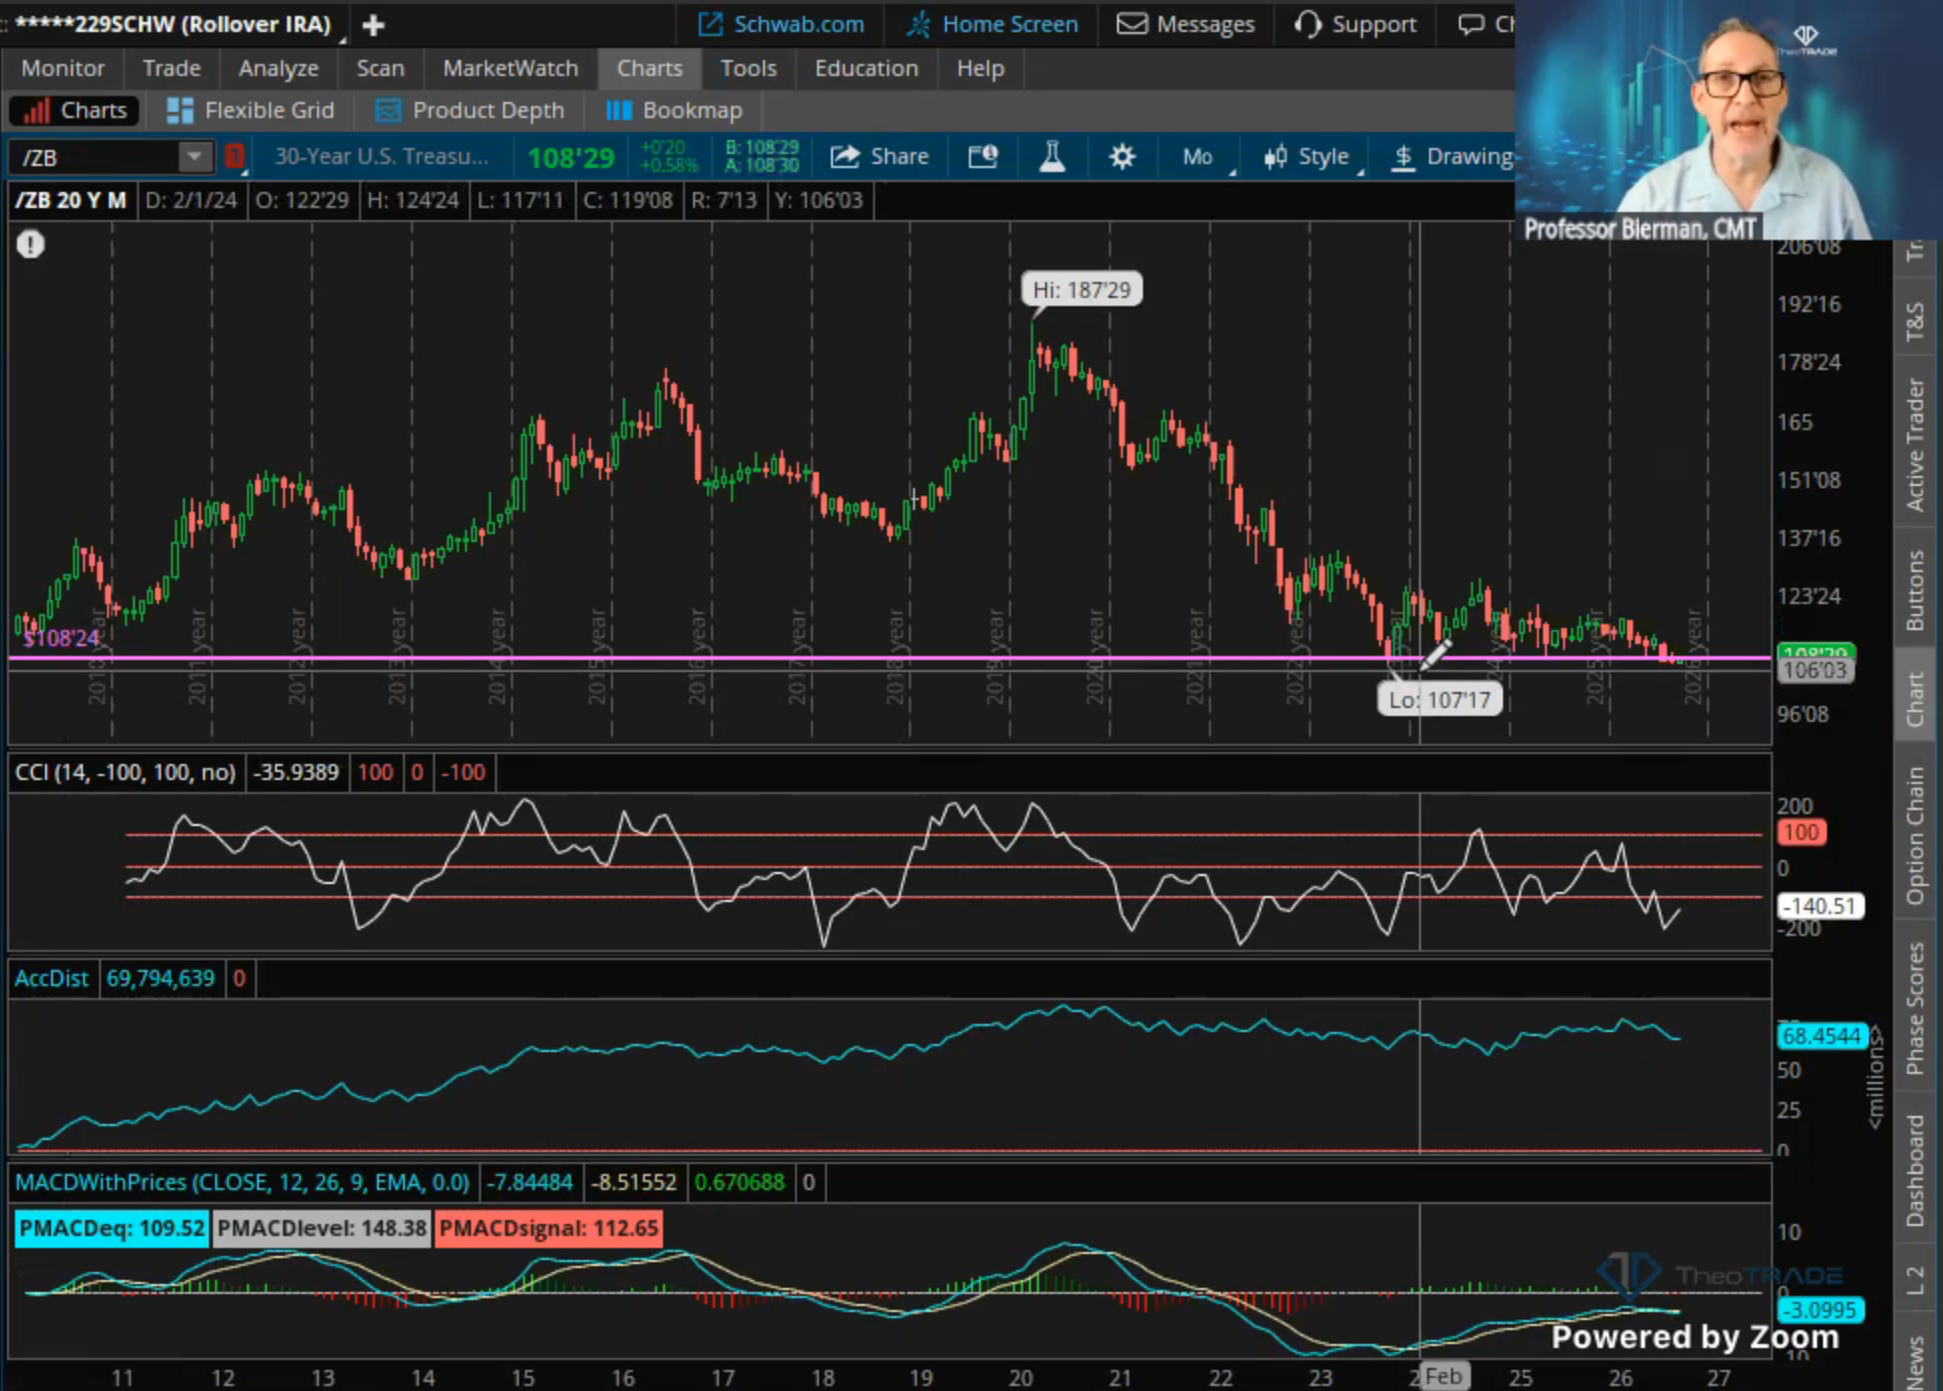Viewport: 1943px width, 1391px height.
Task: Expand the /ZB symbol dropdown arrow
Action: click(195, 157)
